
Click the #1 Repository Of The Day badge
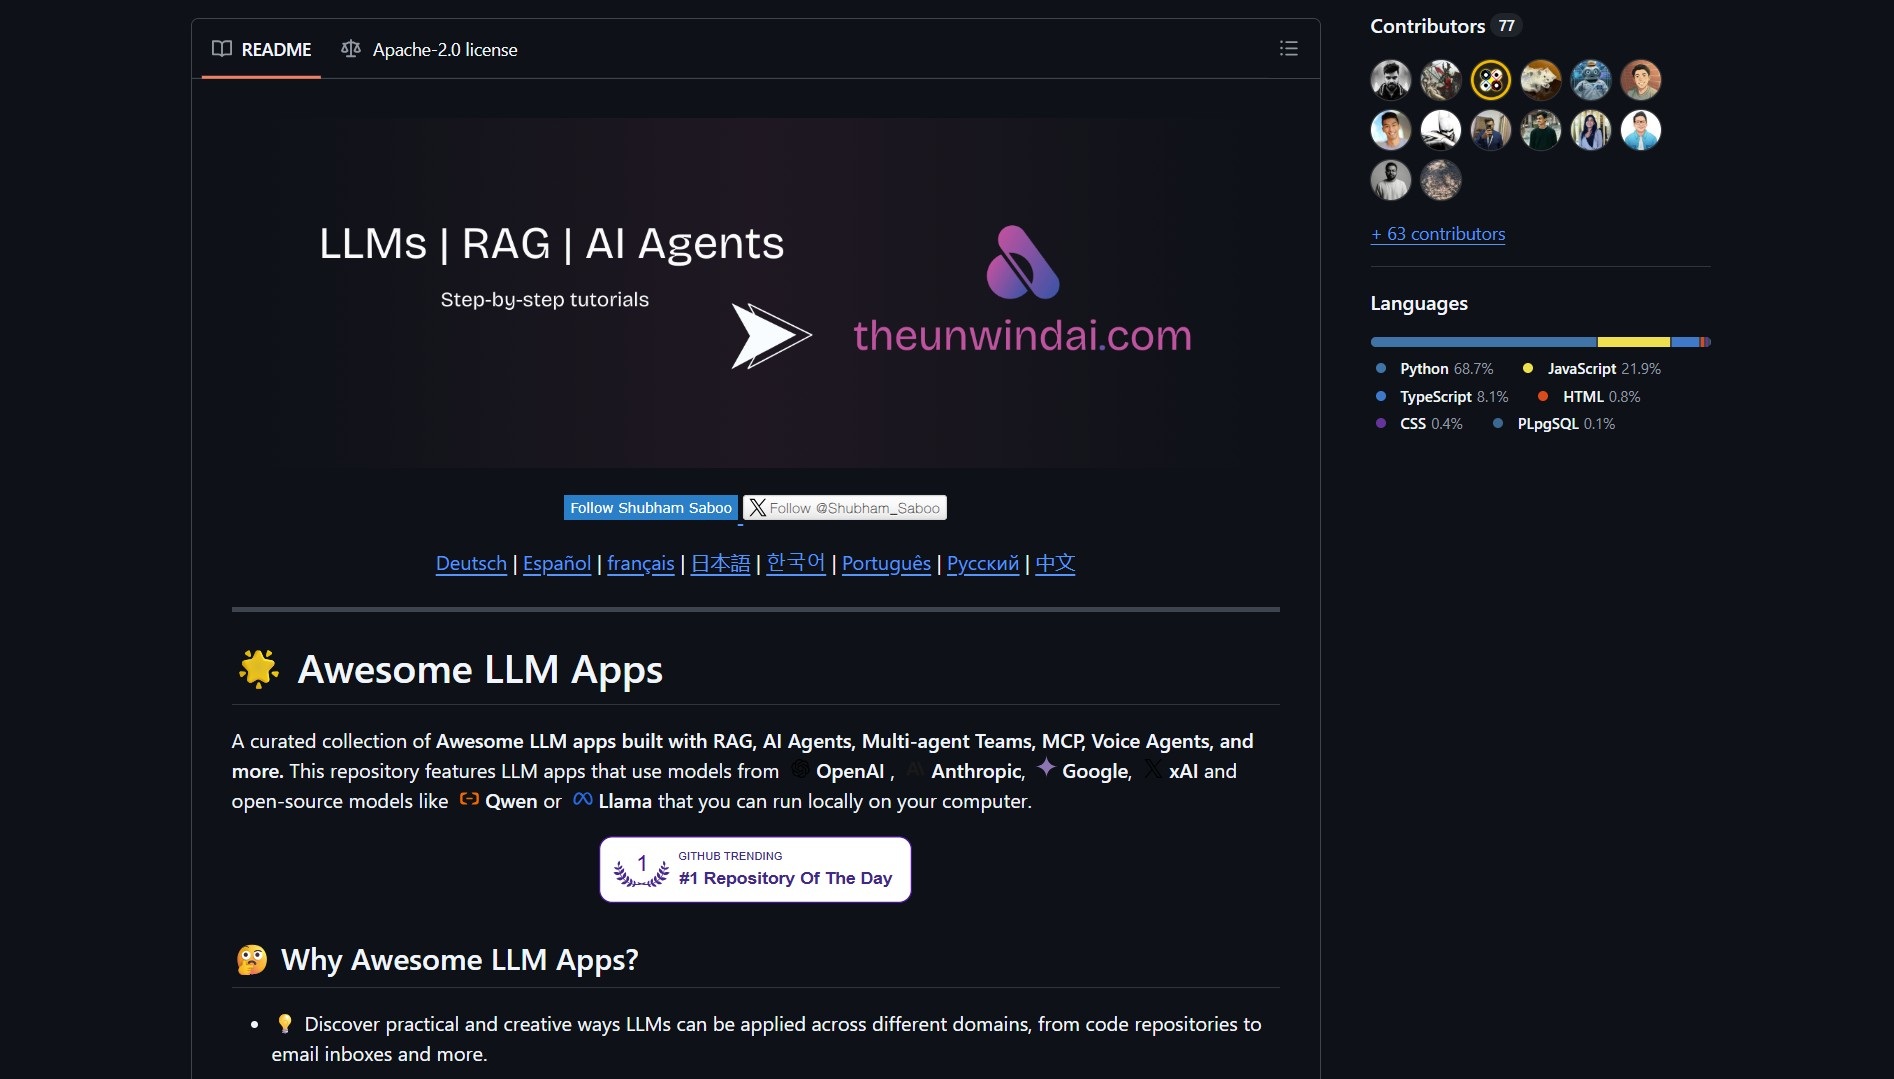click(755, 869)
